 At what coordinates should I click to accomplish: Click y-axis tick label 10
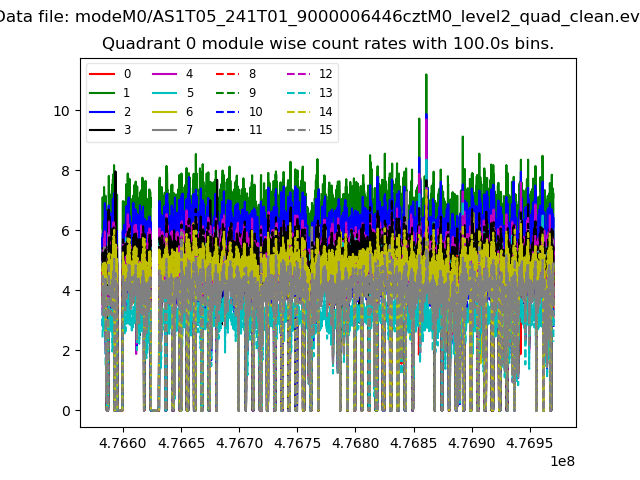pyautogui.click(x=62, y=111)
